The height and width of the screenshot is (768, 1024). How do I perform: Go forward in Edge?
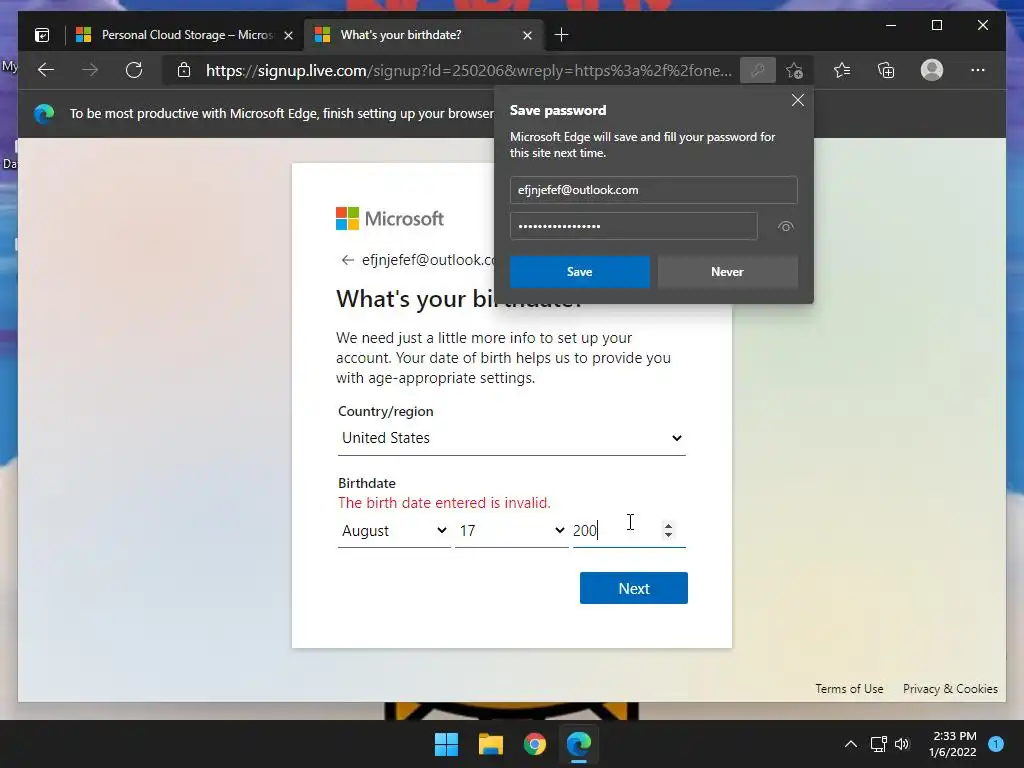tap(90, 70)
